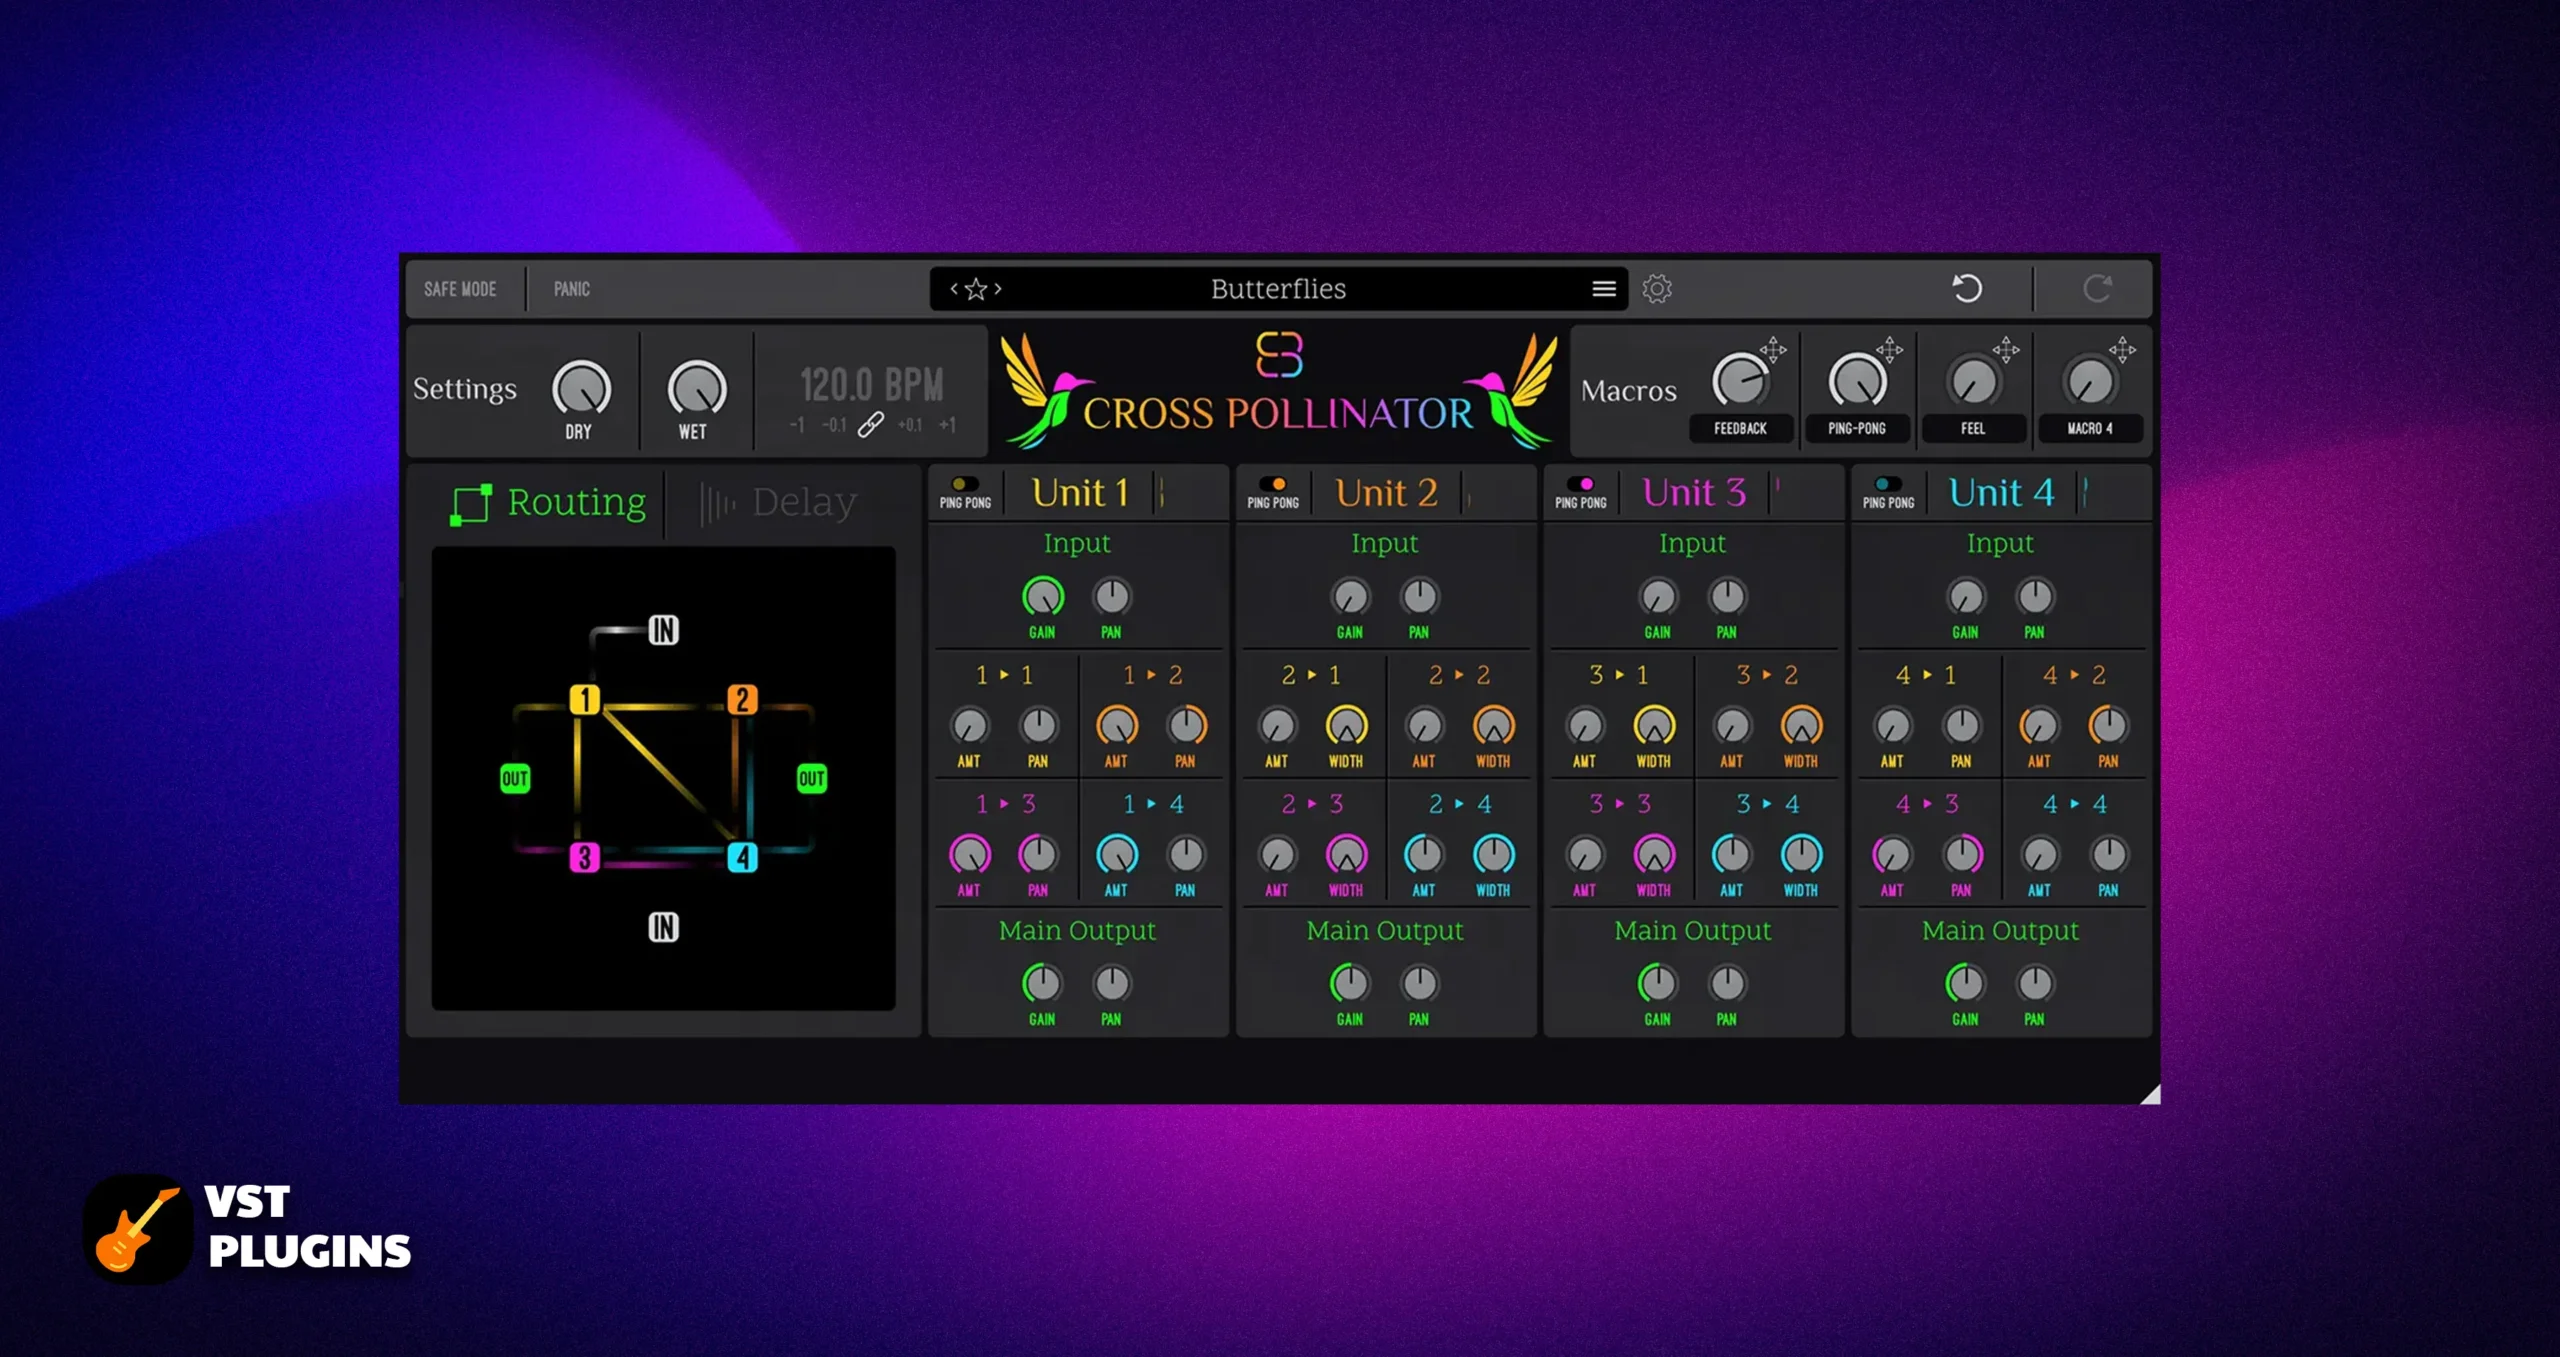The image size is (2560, 1357).
Task: Click the plugin resize corner handle
Action: point(2150,1094)
